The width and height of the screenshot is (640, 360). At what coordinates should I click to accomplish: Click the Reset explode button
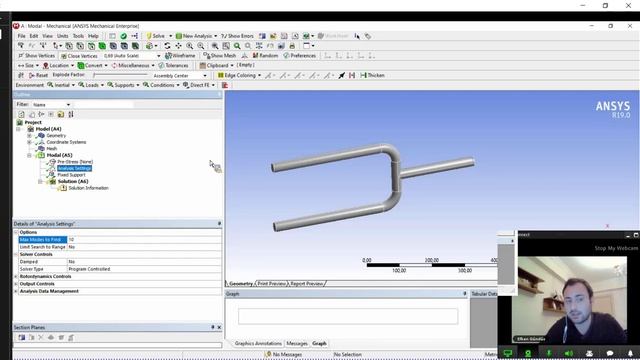coord(38,75)
